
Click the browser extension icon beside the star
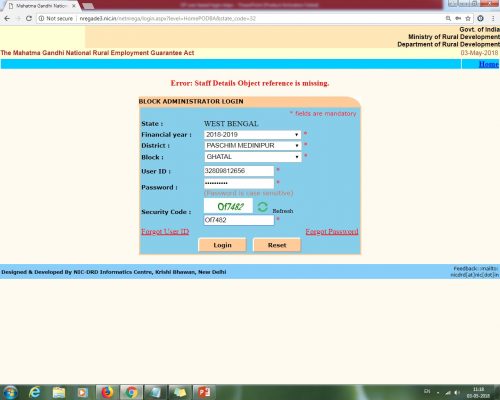pos(480,19)
